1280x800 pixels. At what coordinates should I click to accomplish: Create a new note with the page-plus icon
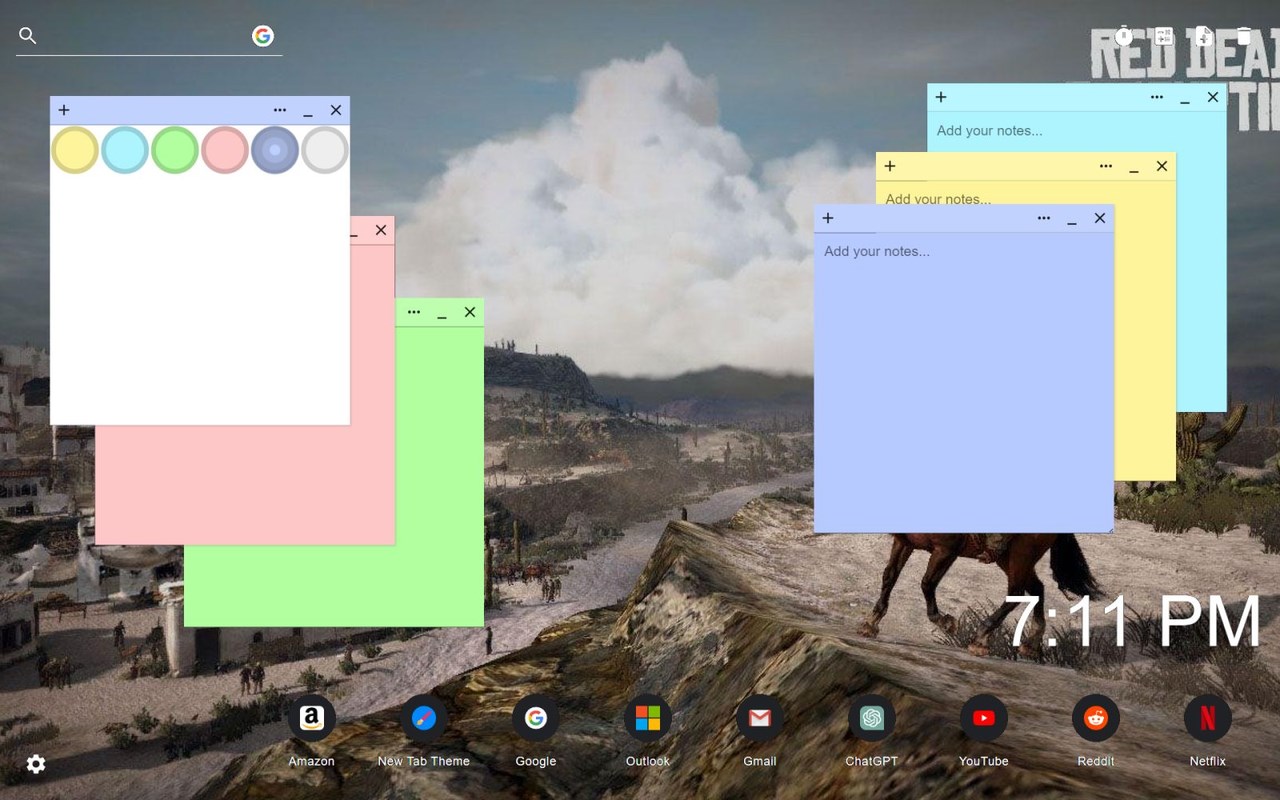[x=1204, y=36]
